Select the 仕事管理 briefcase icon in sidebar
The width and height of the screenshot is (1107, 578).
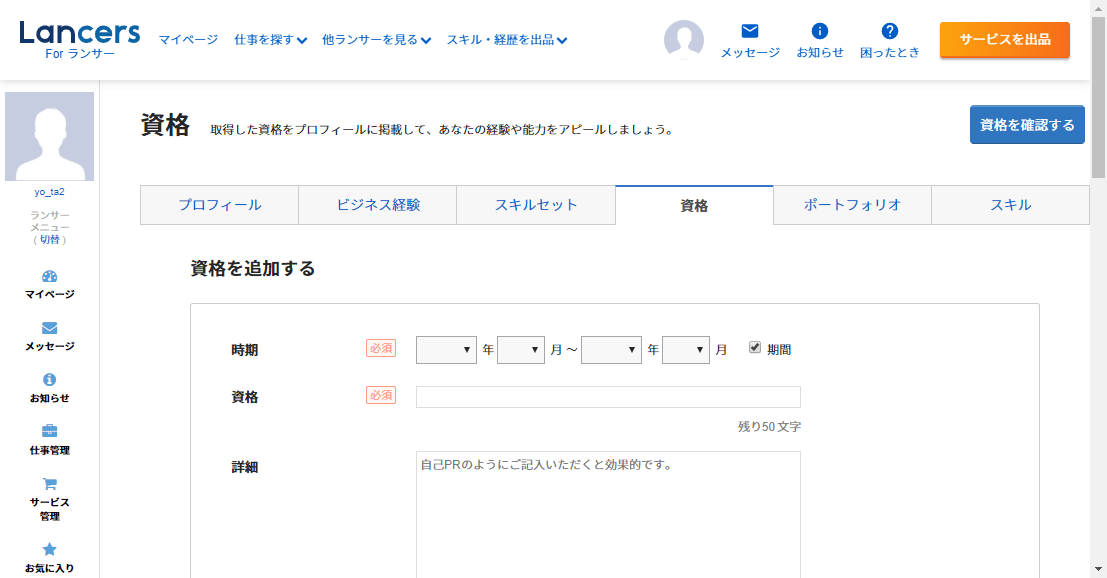[x=50, y=431]
